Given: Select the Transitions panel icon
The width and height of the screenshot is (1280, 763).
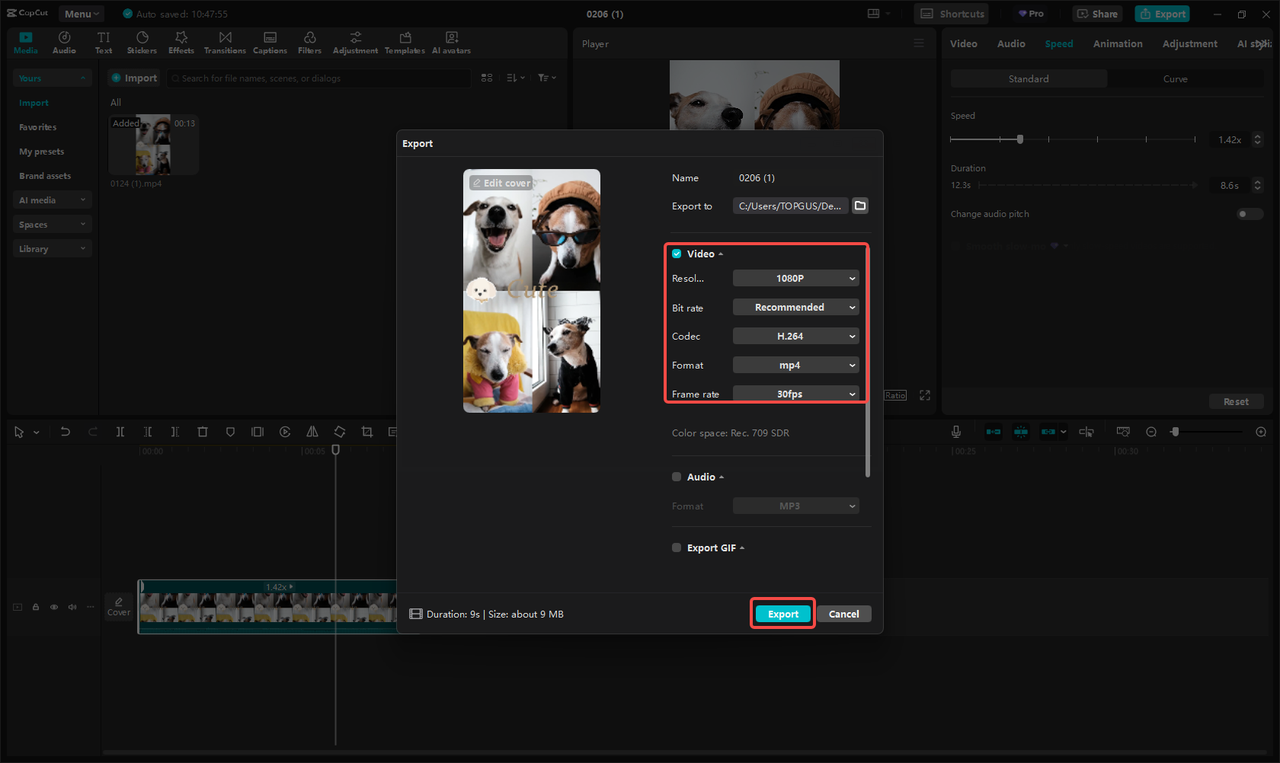Looking at the screenshot, I should [x=224, y=41].
